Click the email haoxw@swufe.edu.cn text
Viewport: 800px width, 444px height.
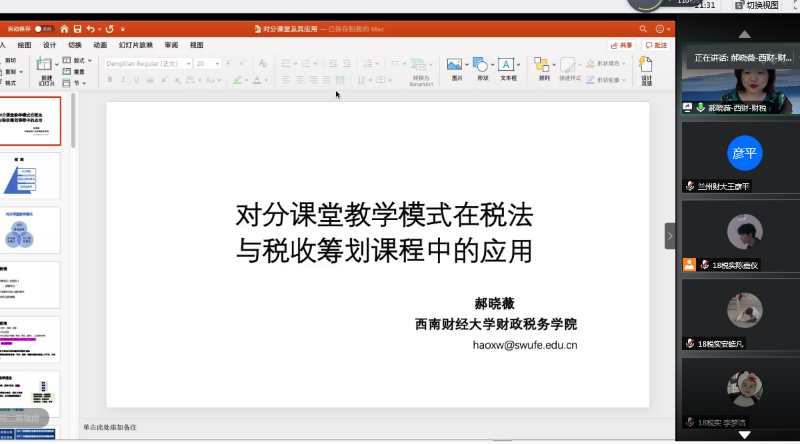[x=525, y=345]
